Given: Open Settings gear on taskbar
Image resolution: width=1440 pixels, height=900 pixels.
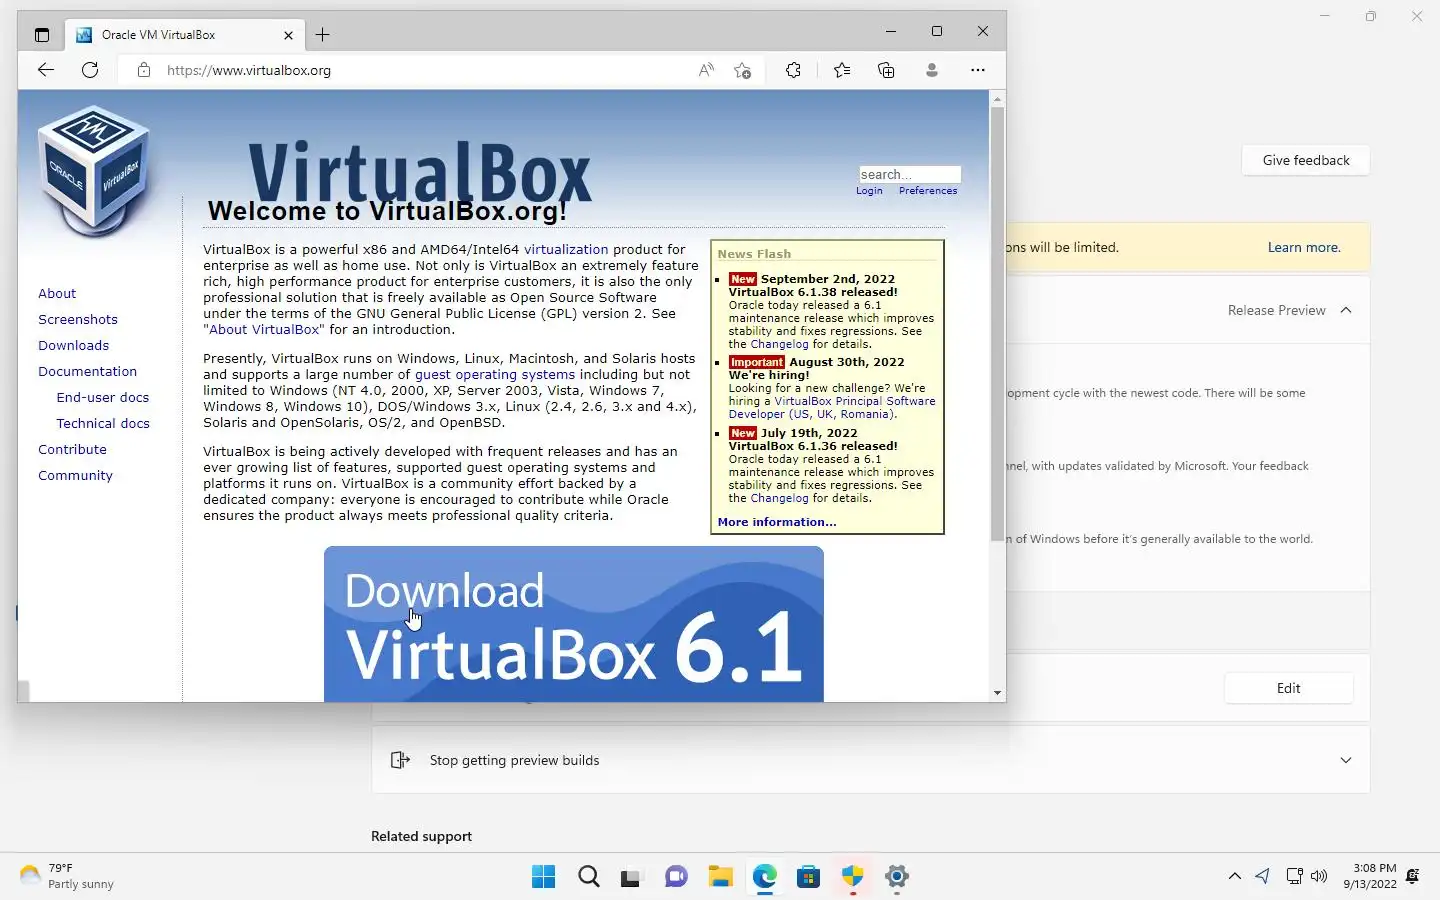Looking at the screenshot, I should click(x=897, y=877).
